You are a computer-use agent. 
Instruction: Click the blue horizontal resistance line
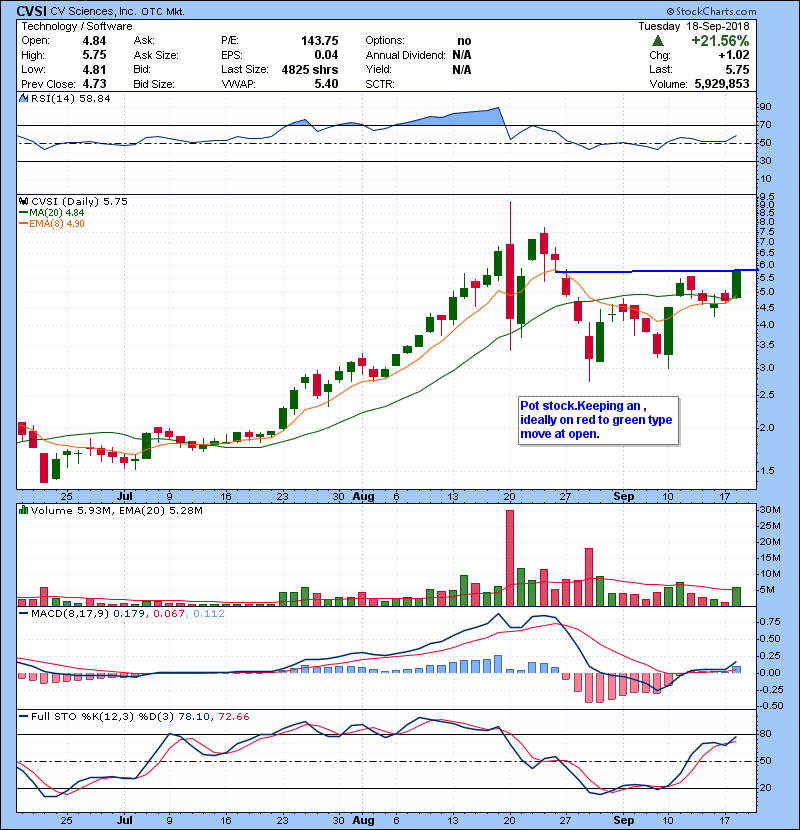pyautogui.click(x=655, y=271)
